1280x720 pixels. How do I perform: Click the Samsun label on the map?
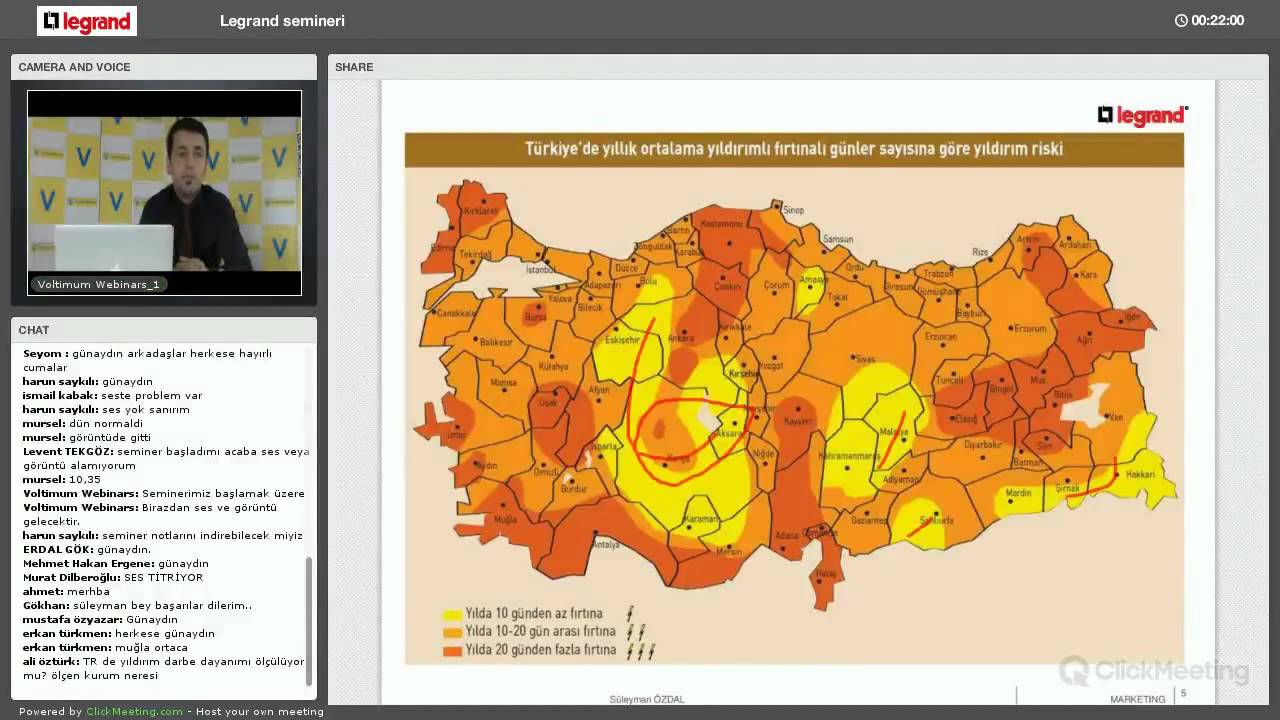pyautogui.click(x=837, y=239)
